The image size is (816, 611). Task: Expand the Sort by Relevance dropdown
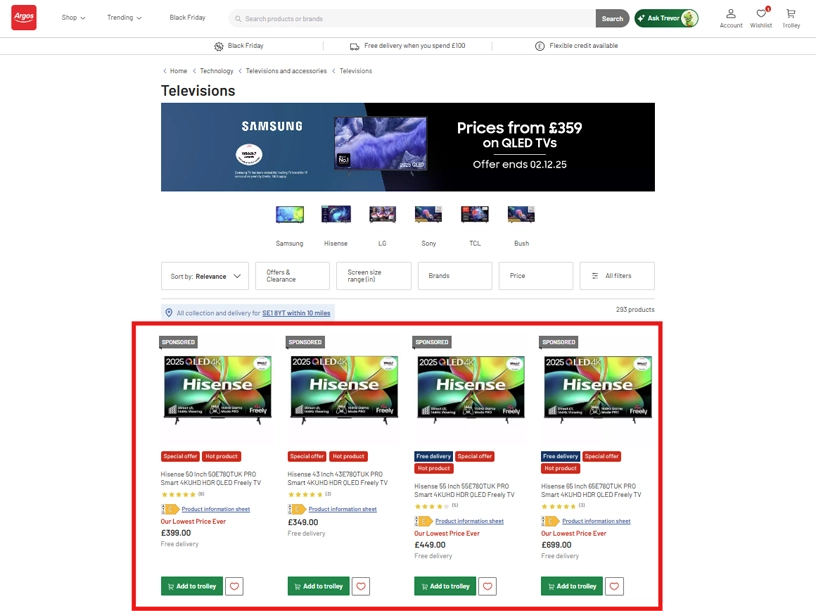click(205, 276)
